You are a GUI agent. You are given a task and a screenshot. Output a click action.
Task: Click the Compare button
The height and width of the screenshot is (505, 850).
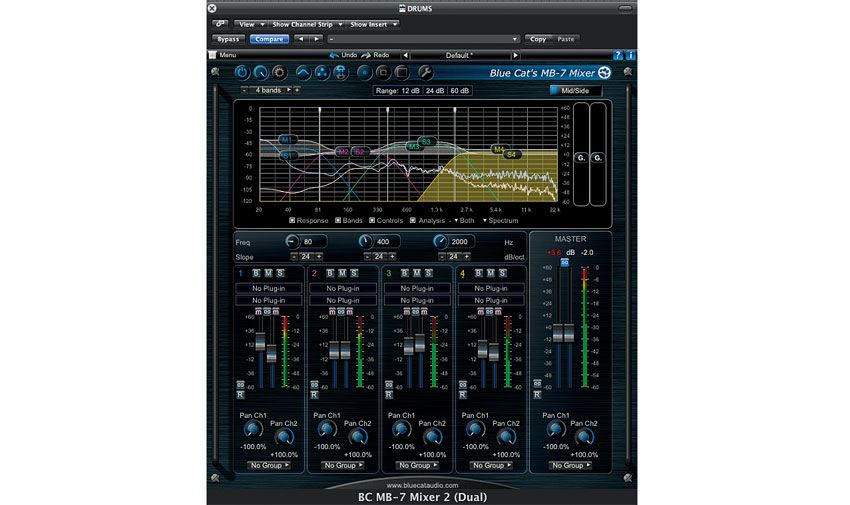pos(269,39)
